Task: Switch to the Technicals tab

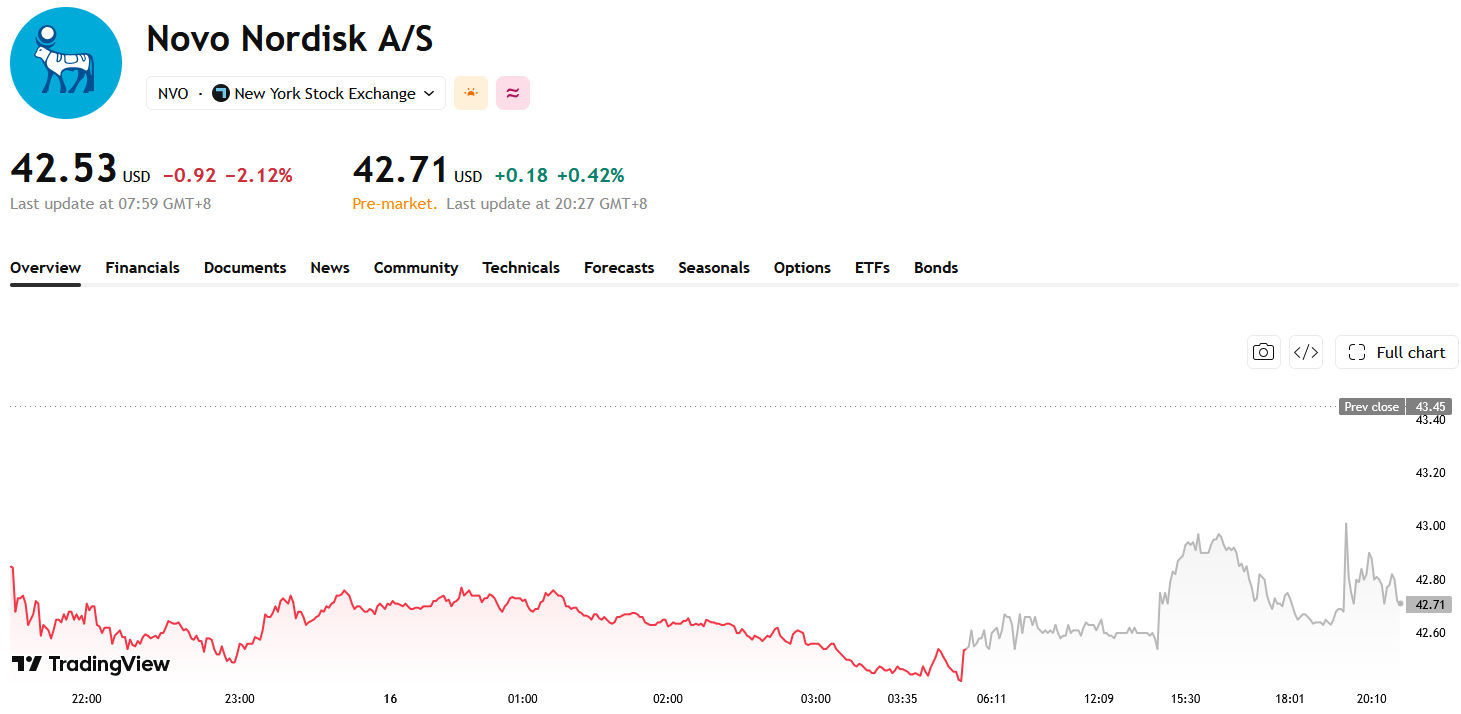Action: point(521,267)
